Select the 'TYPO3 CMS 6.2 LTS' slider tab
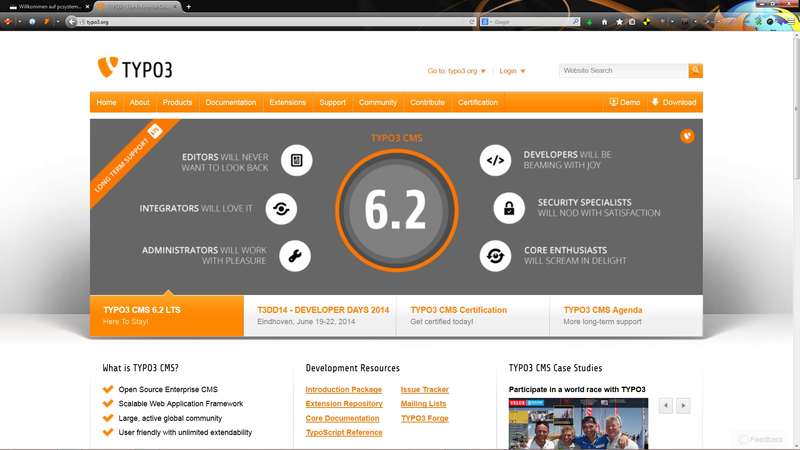The height and width of the screenshot is (450, 800). point(167,316)
